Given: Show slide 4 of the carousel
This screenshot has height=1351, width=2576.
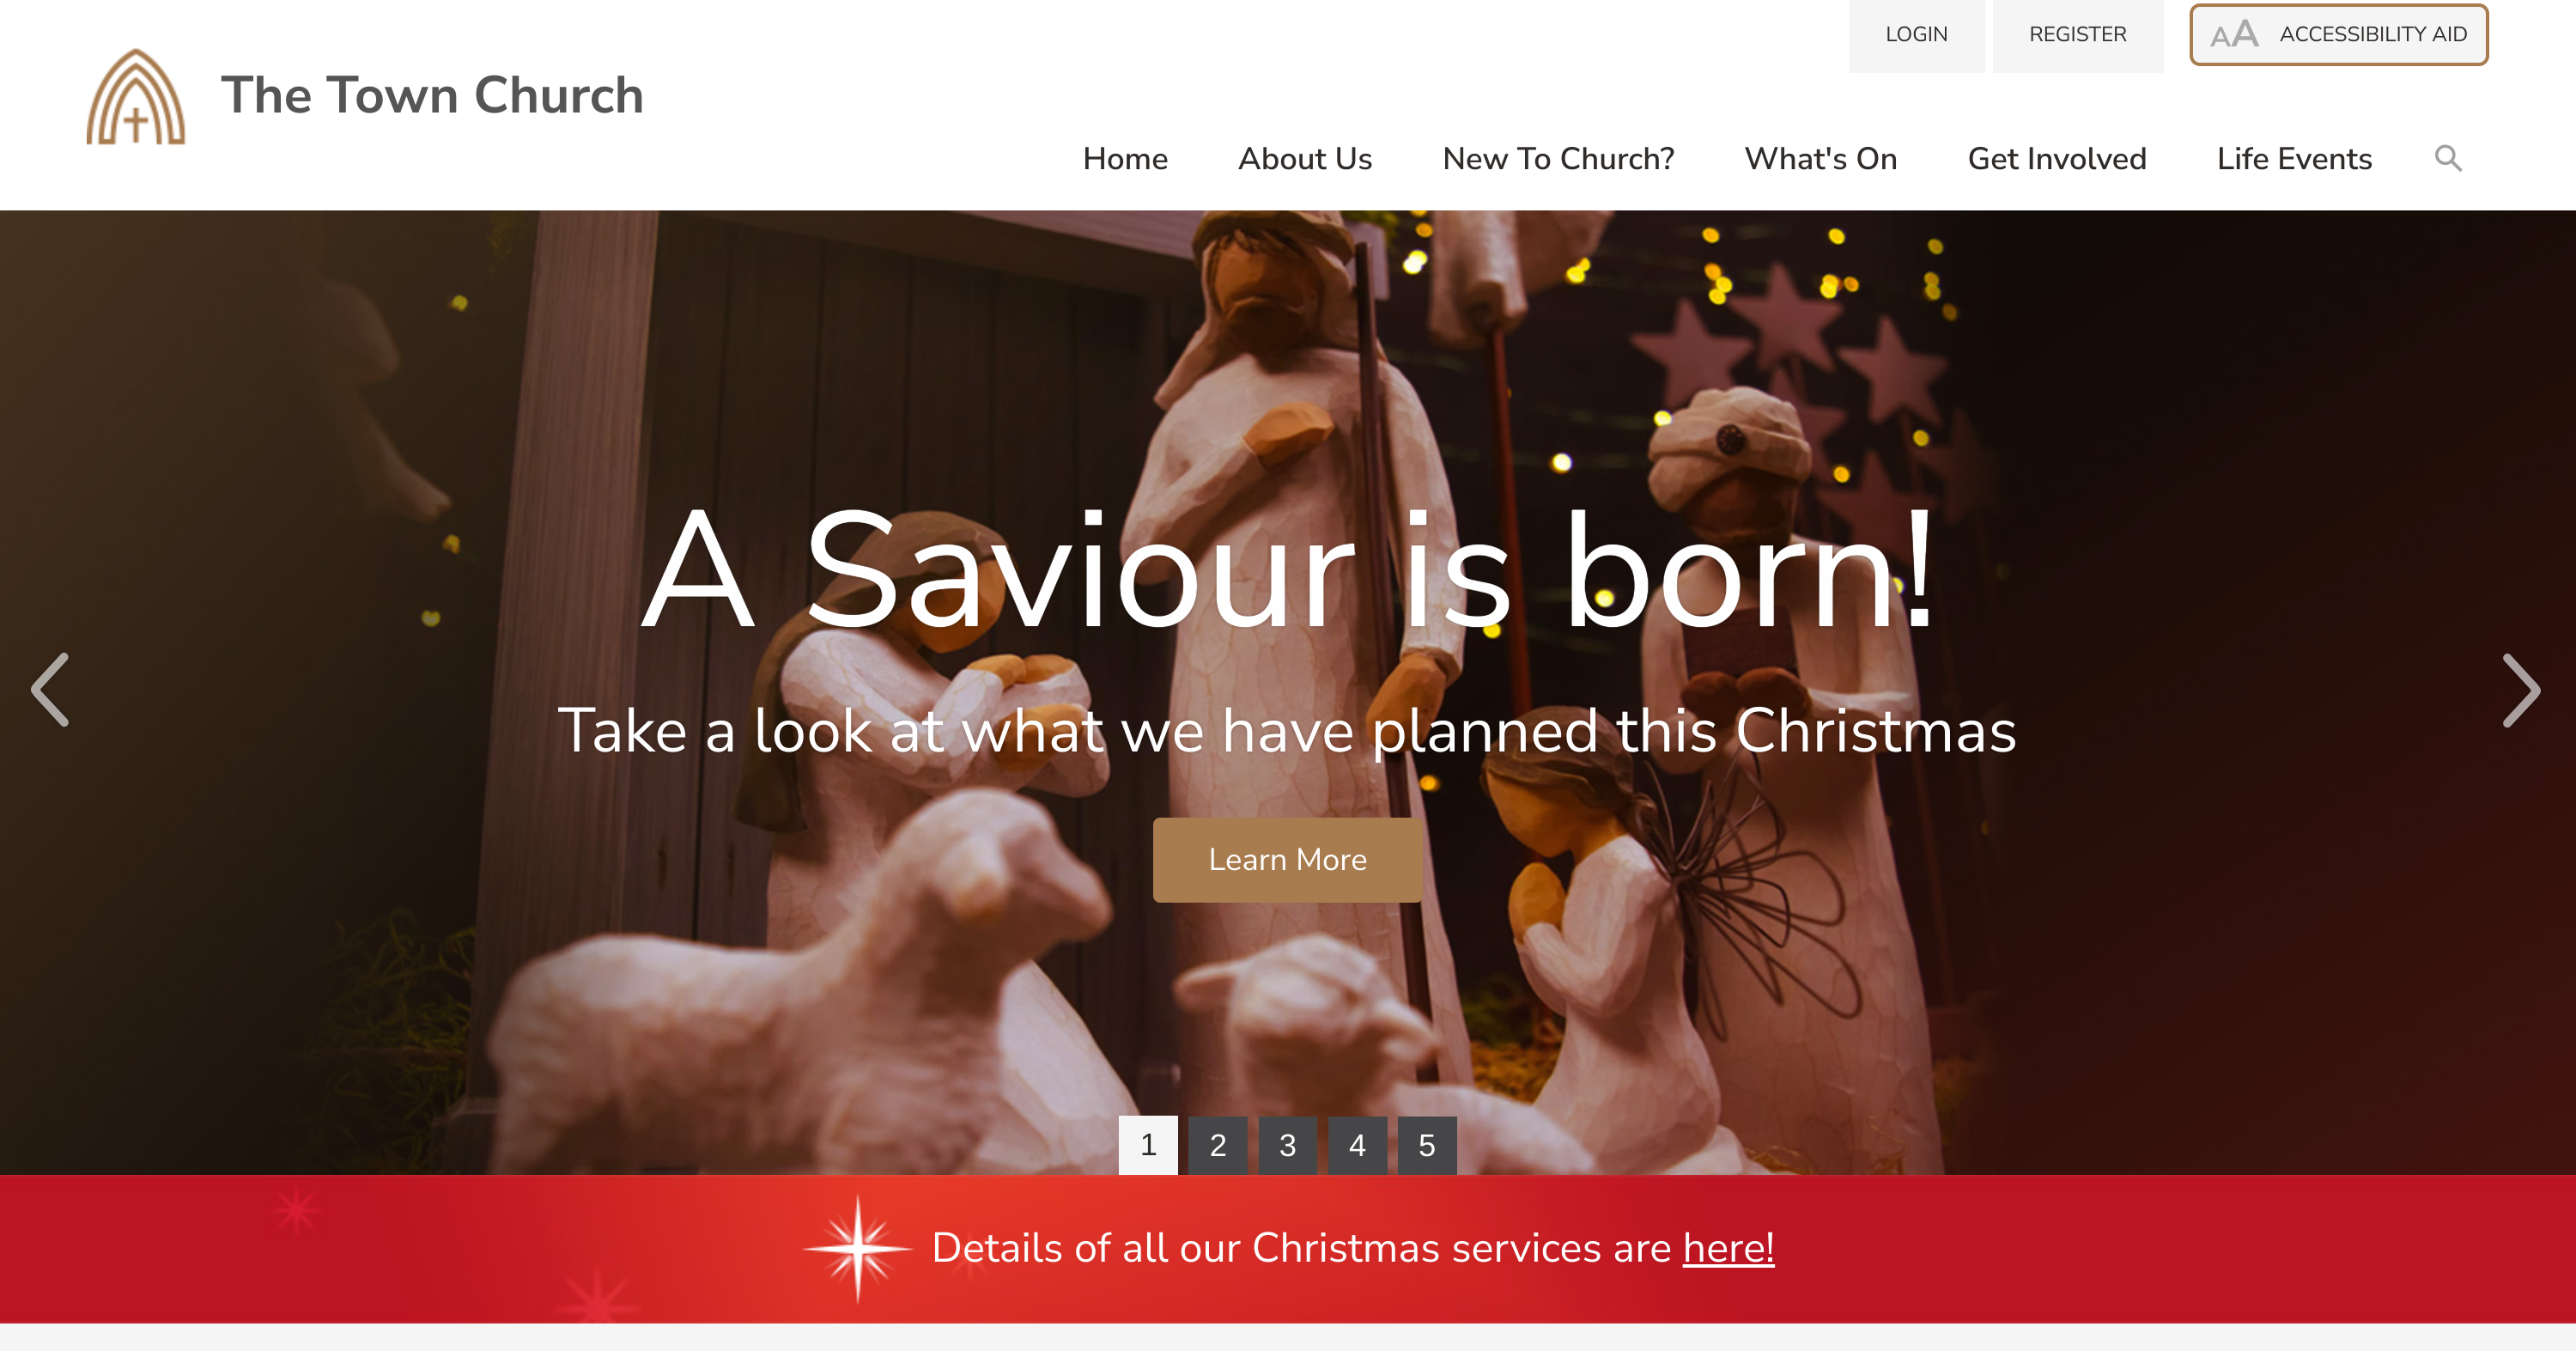Looking at the screenshot, I should coord(1357,1145).
